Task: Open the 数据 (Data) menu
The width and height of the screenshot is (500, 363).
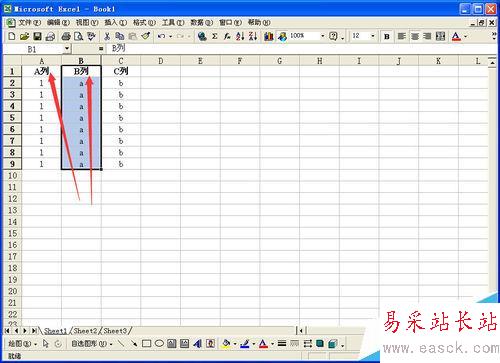Action: coord(201,22)
